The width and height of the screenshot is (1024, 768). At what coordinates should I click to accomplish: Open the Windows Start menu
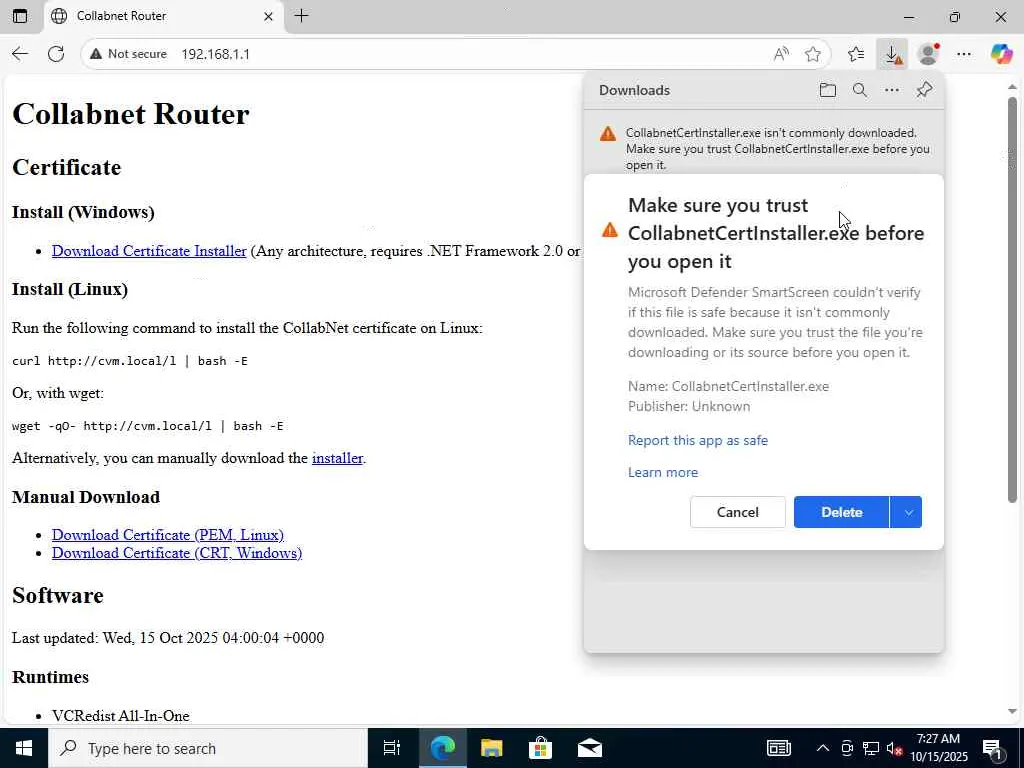[24, 748]
